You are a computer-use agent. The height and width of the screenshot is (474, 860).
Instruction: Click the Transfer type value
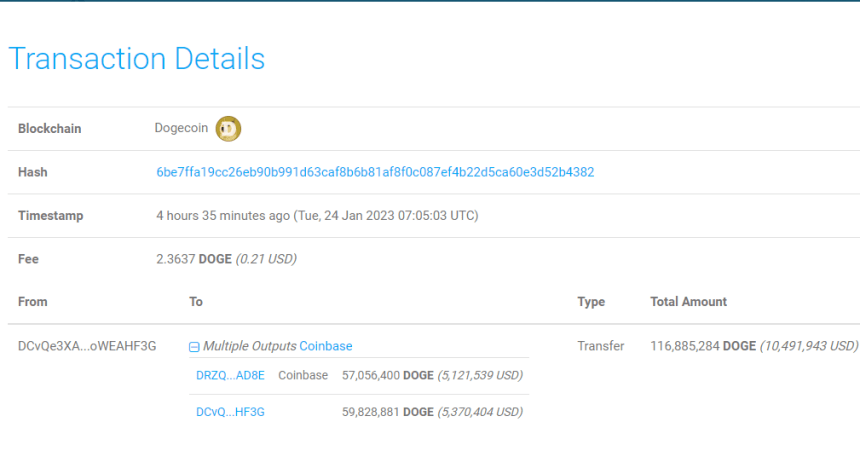click(601, 346)
